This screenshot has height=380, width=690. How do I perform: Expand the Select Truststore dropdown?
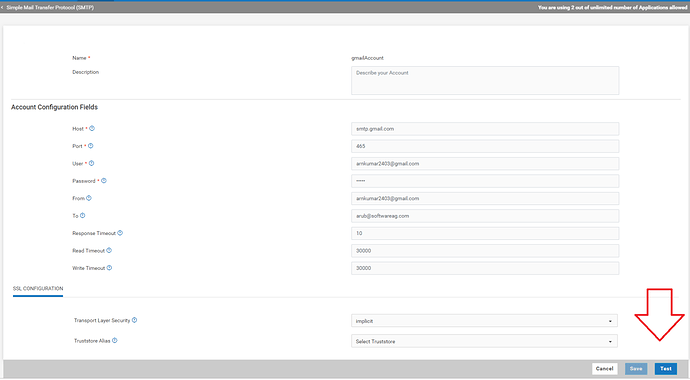tap(484, 341)
